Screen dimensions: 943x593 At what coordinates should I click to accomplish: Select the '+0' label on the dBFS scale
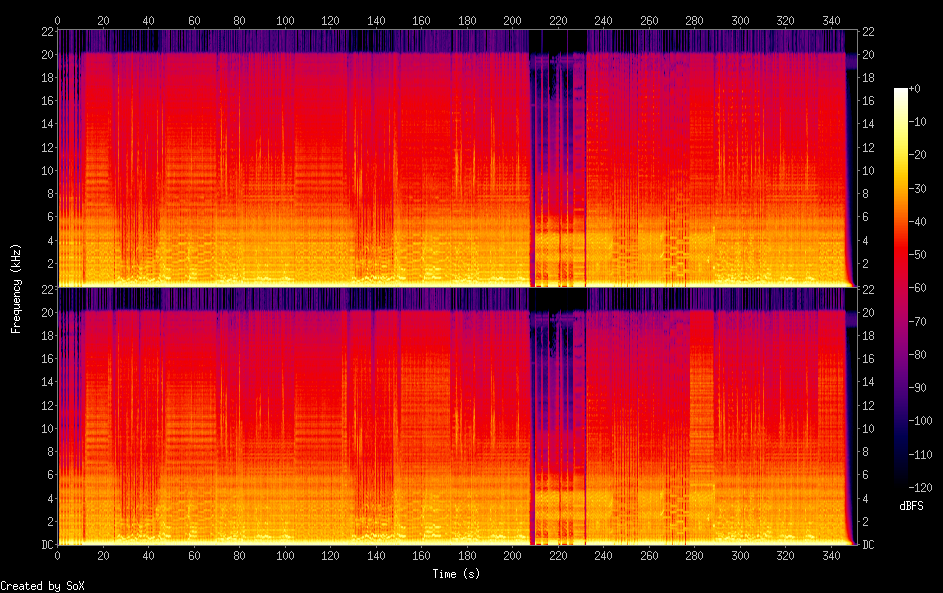[916, 89]
